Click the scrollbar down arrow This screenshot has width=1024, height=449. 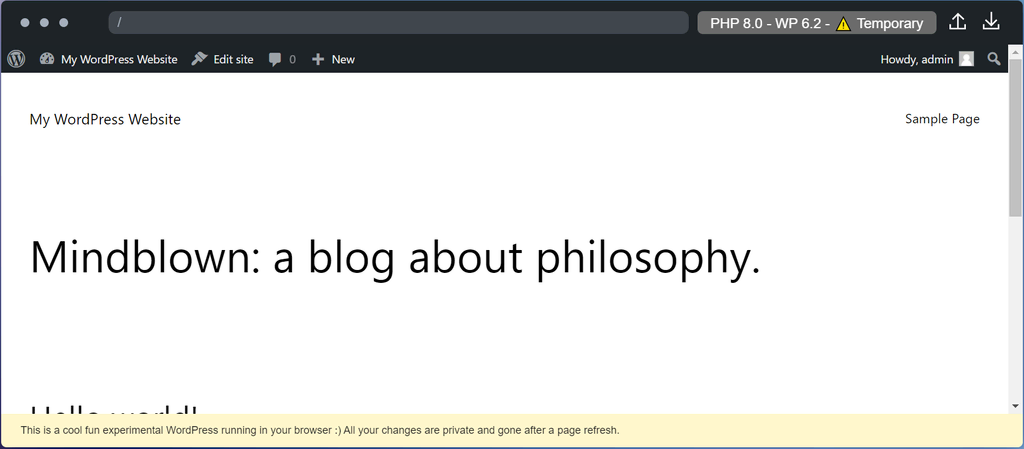[x=1016, y=406]
